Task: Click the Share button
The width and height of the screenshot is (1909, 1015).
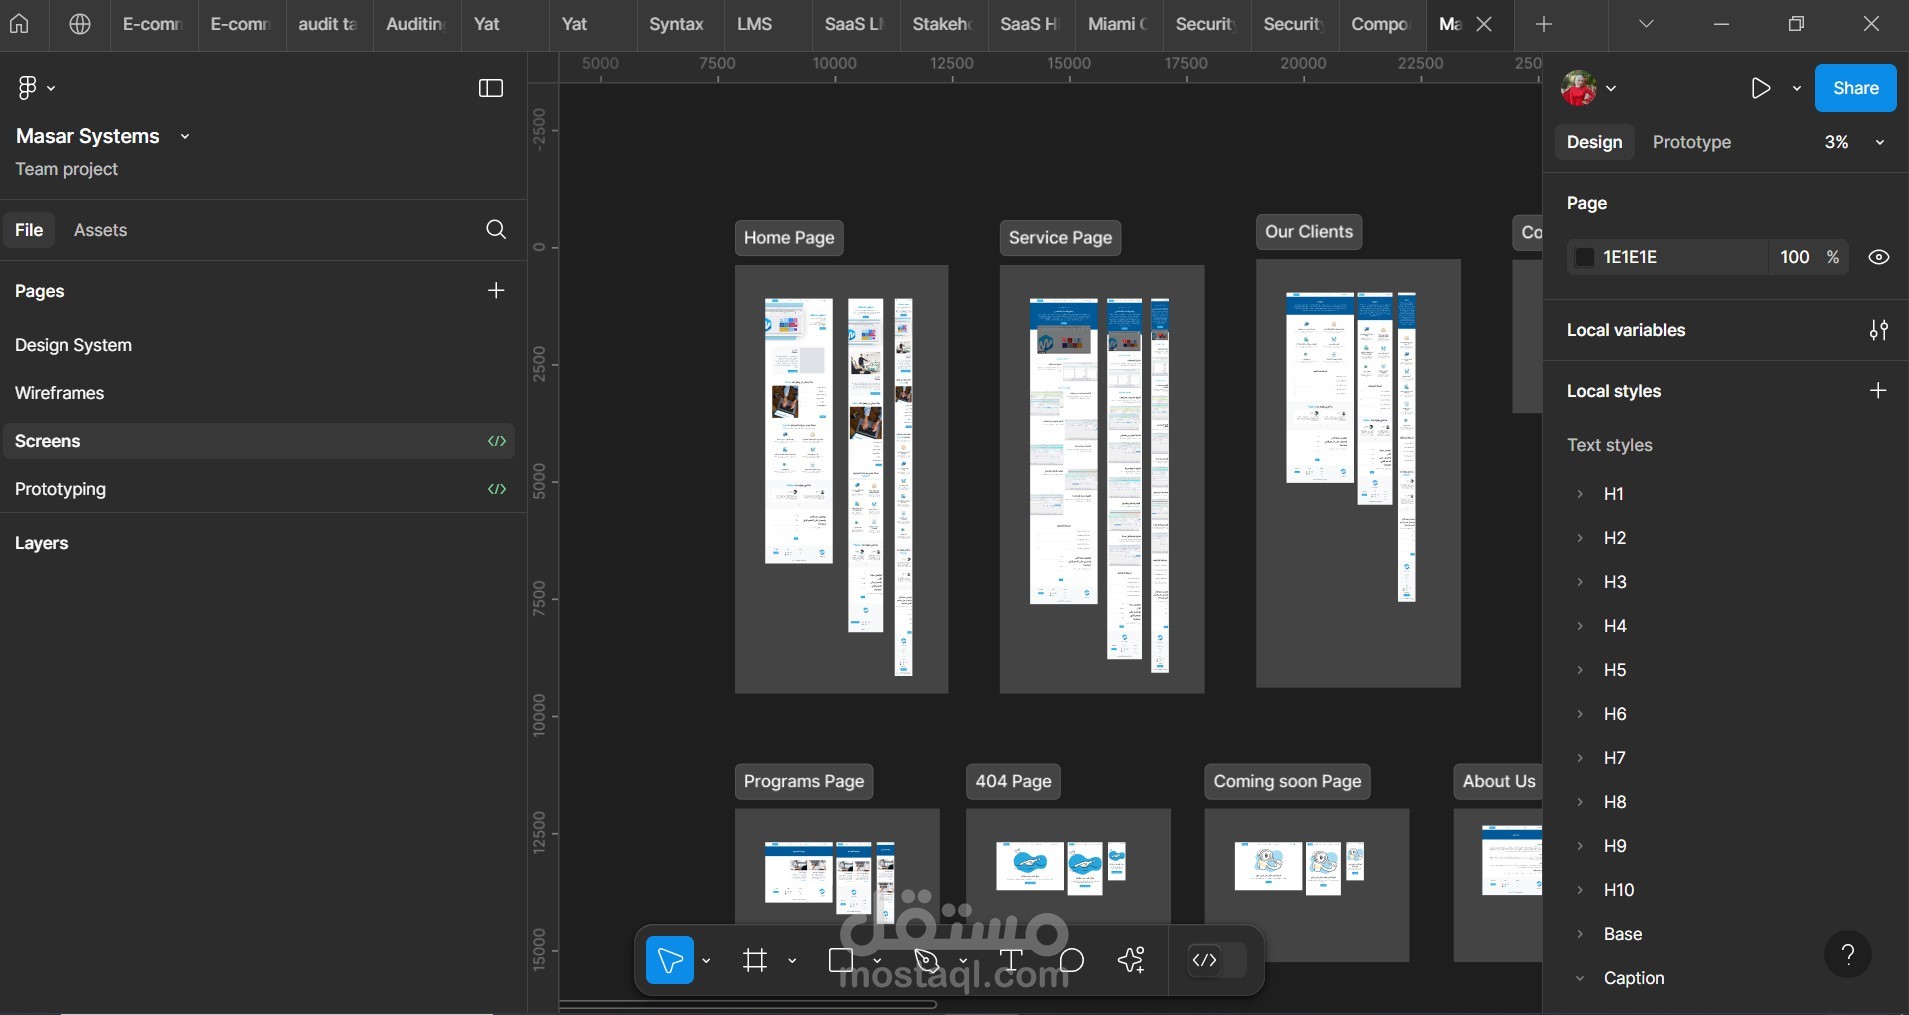Action: (x=1855, y=88)
